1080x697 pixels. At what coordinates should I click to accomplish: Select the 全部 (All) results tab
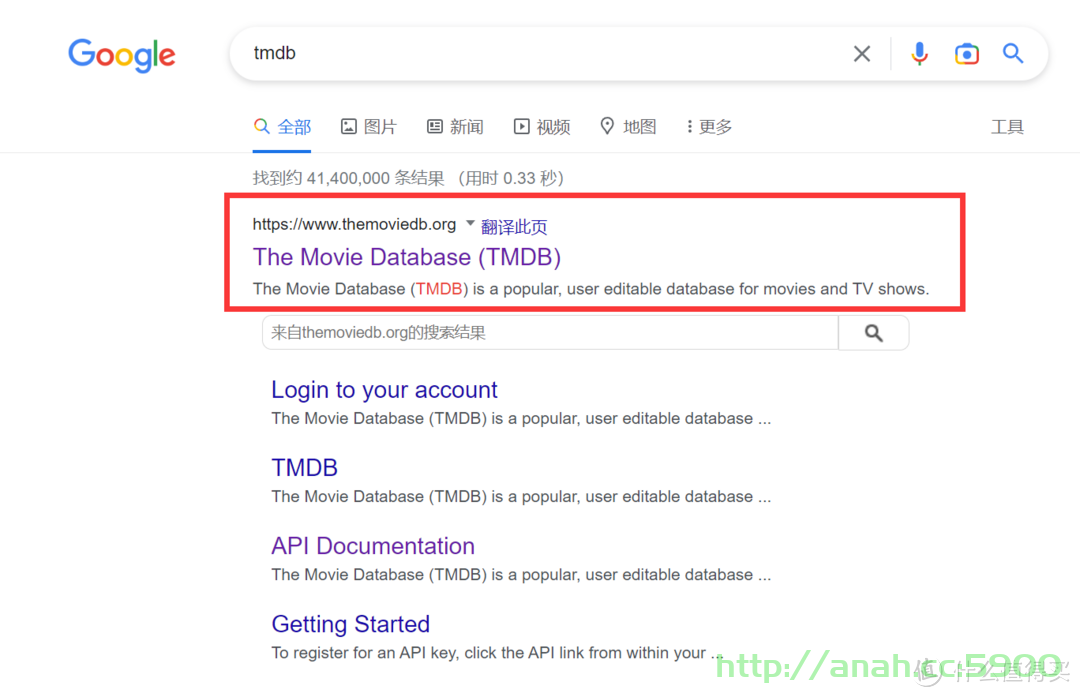[x=282, y=127]
